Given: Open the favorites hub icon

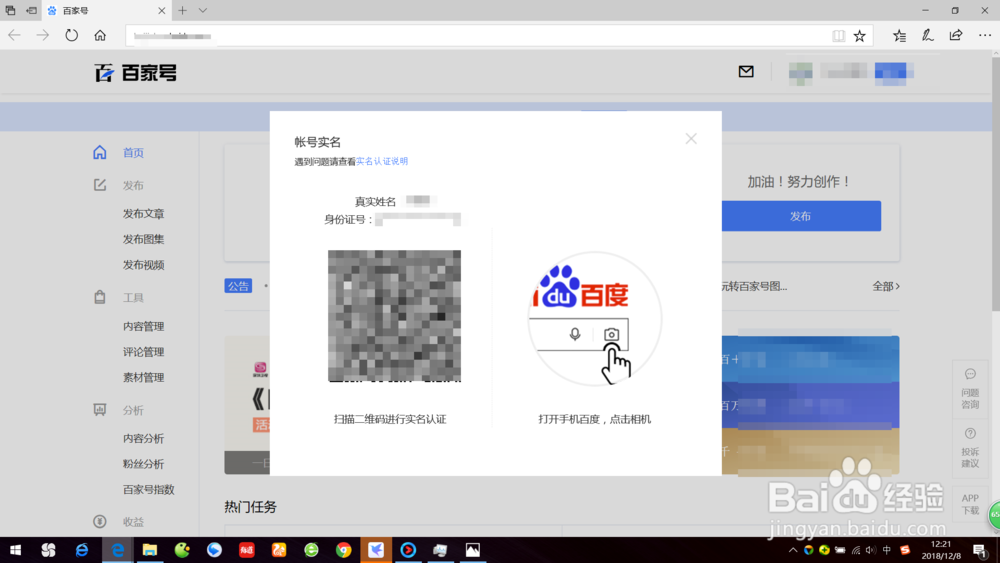Looking at the screenshot, I should click(899, 36).
